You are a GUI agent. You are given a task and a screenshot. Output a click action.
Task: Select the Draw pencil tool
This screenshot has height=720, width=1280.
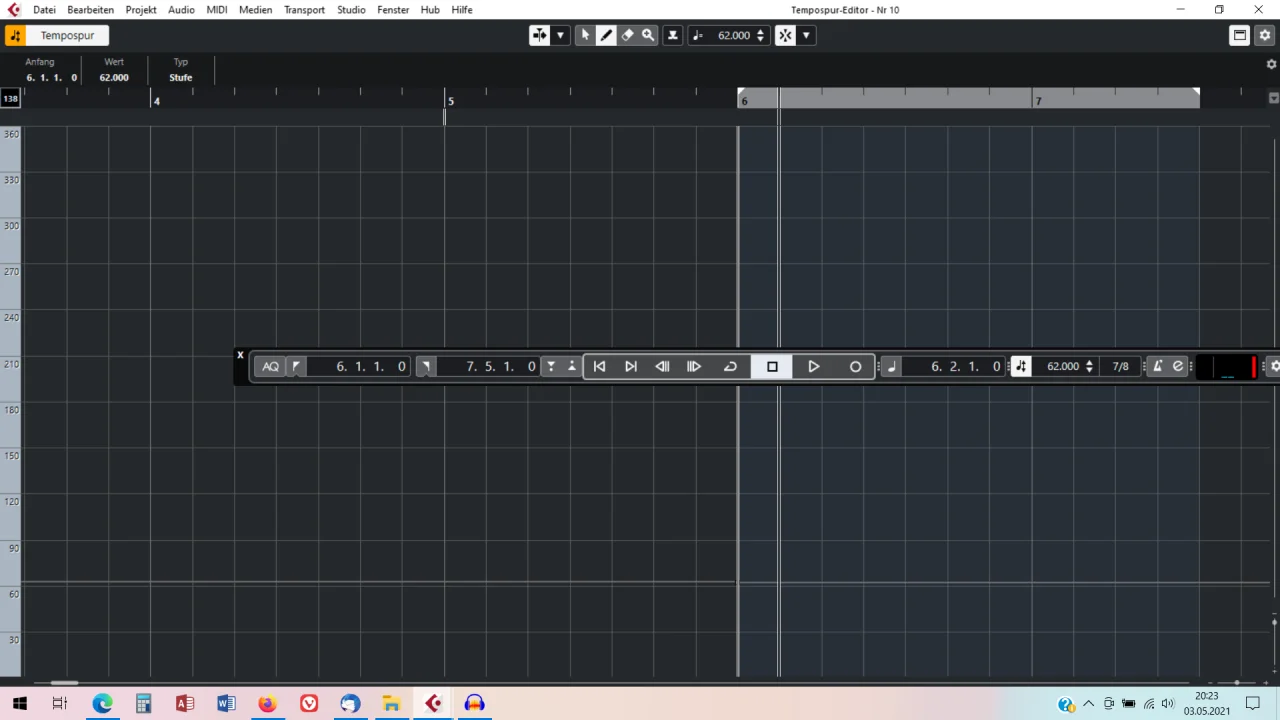(x=606, y=35)
